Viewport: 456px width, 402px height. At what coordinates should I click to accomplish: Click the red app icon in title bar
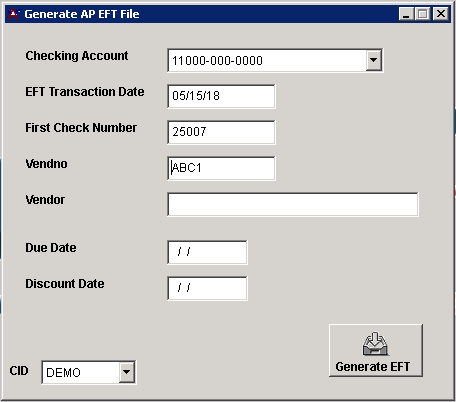tap(14, 14)
